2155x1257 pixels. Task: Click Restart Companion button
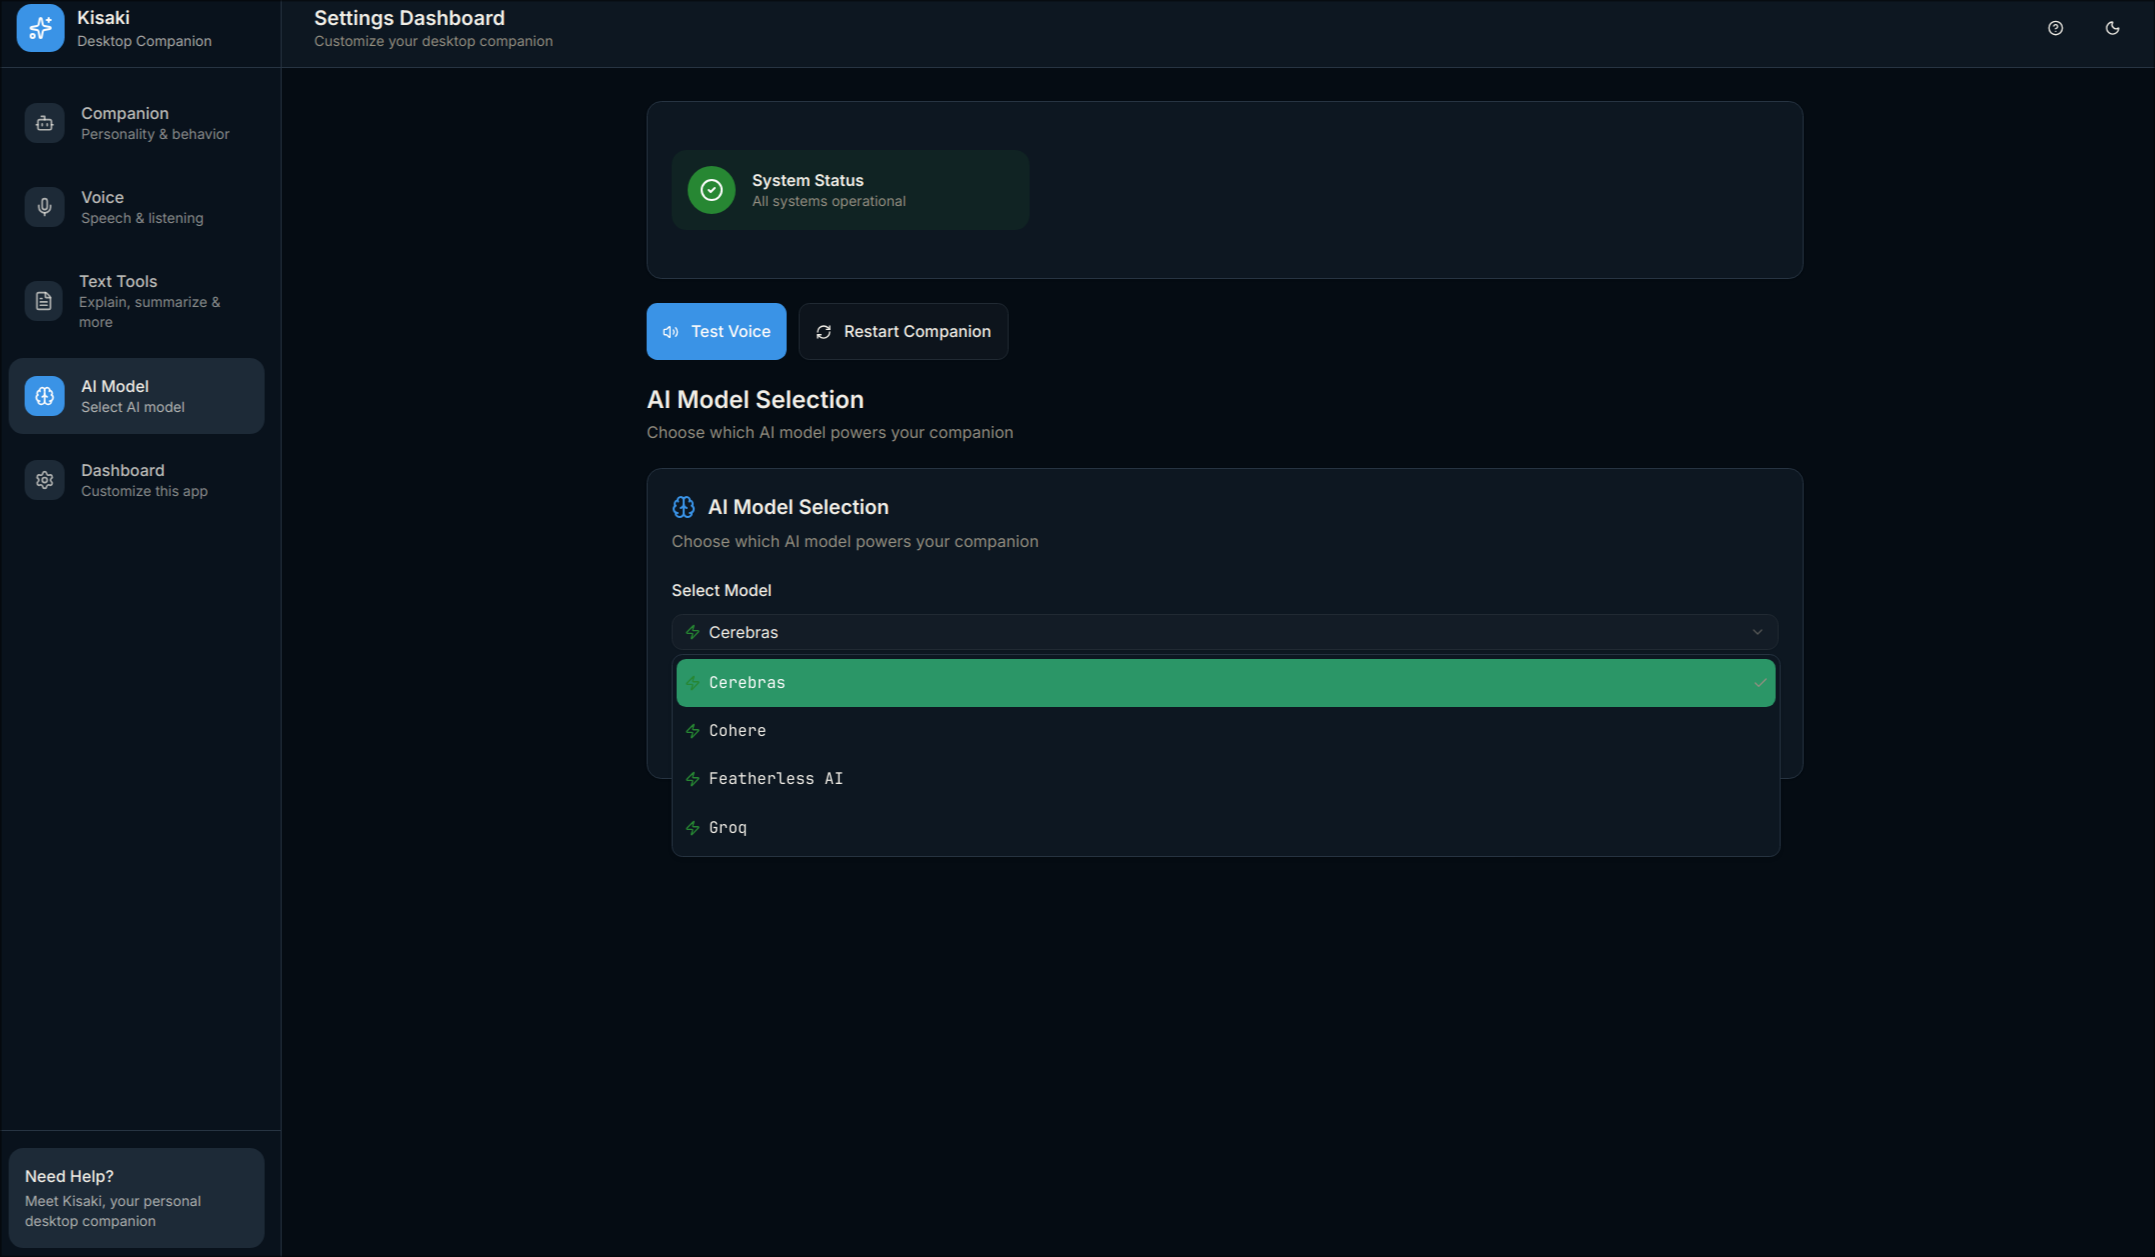point(903,331)
